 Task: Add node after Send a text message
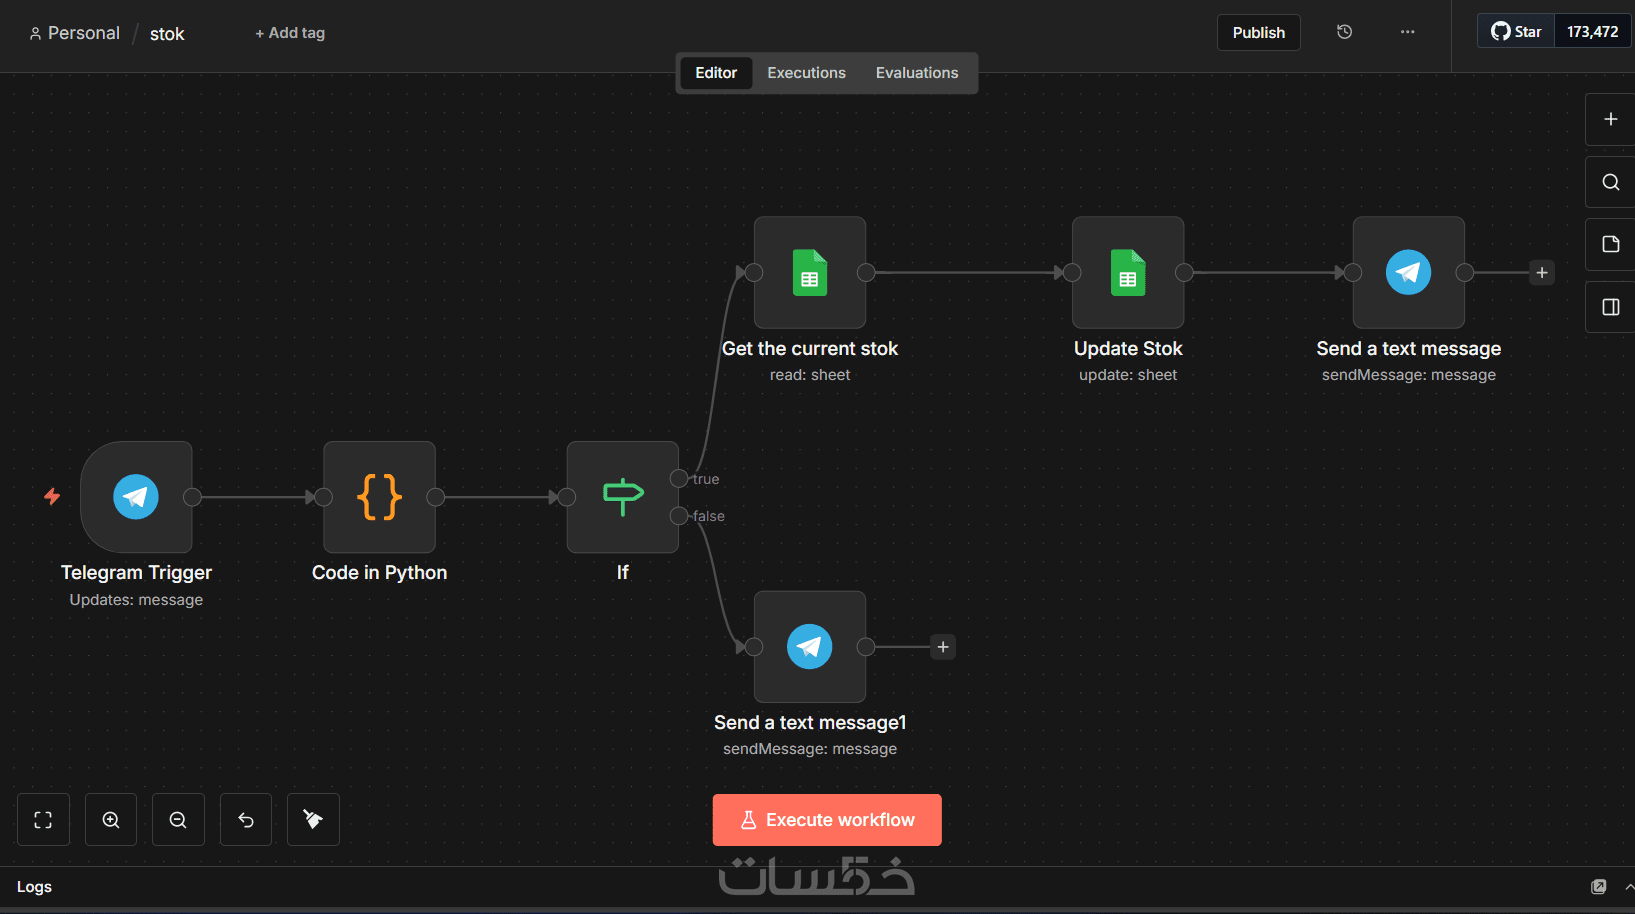click(x=1542, y=272)
